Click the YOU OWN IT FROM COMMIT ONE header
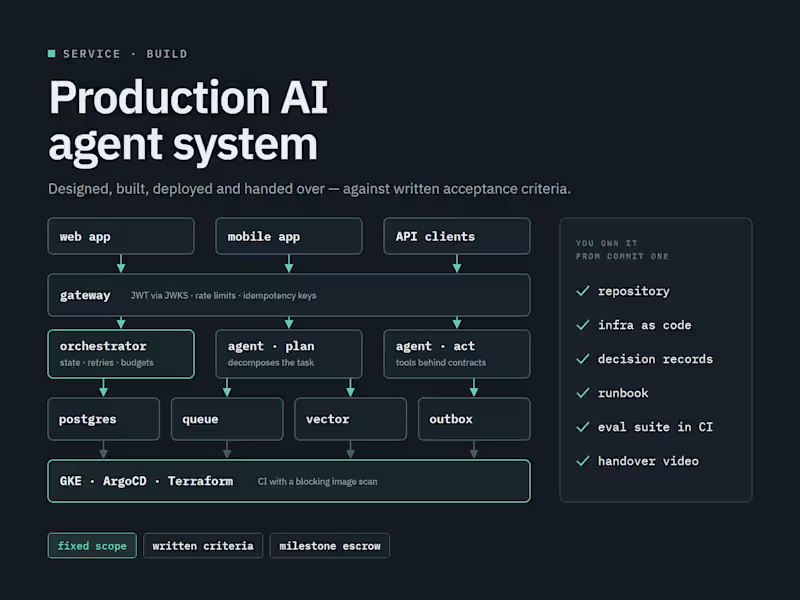The width and height of the screenshot is (800, 600). tap(622, 249)
